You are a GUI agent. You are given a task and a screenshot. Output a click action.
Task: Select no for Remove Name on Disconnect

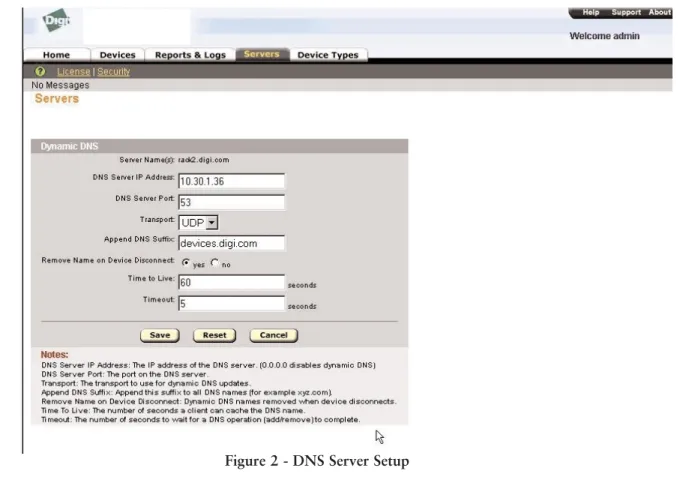(215, 263)
